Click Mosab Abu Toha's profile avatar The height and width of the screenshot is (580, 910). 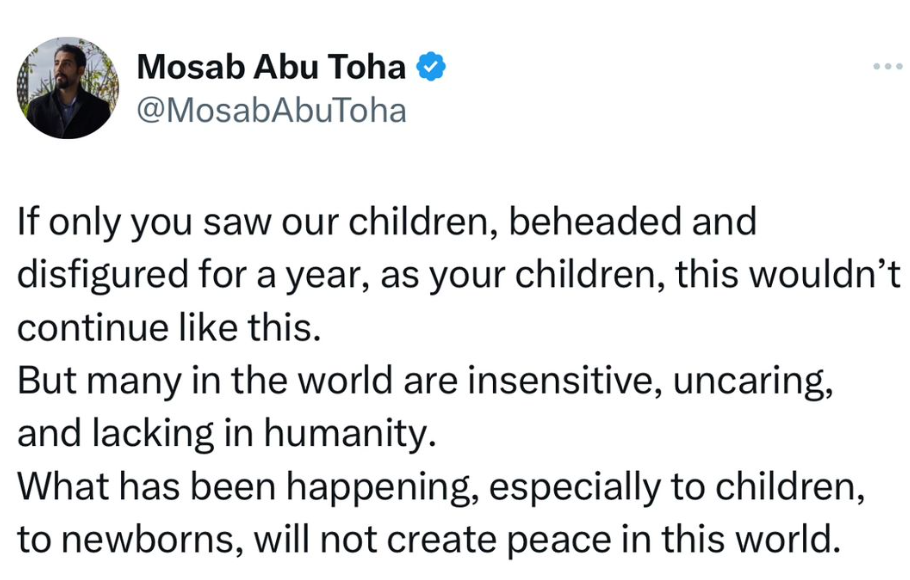tap(68, 88)
